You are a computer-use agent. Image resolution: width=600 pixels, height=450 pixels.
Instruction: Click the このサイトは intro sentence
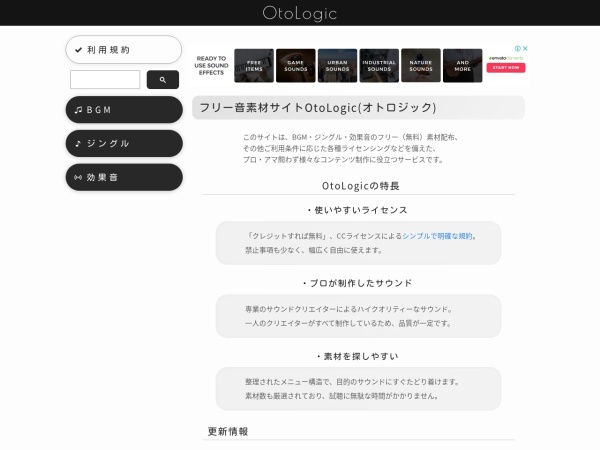coord(351,137)
